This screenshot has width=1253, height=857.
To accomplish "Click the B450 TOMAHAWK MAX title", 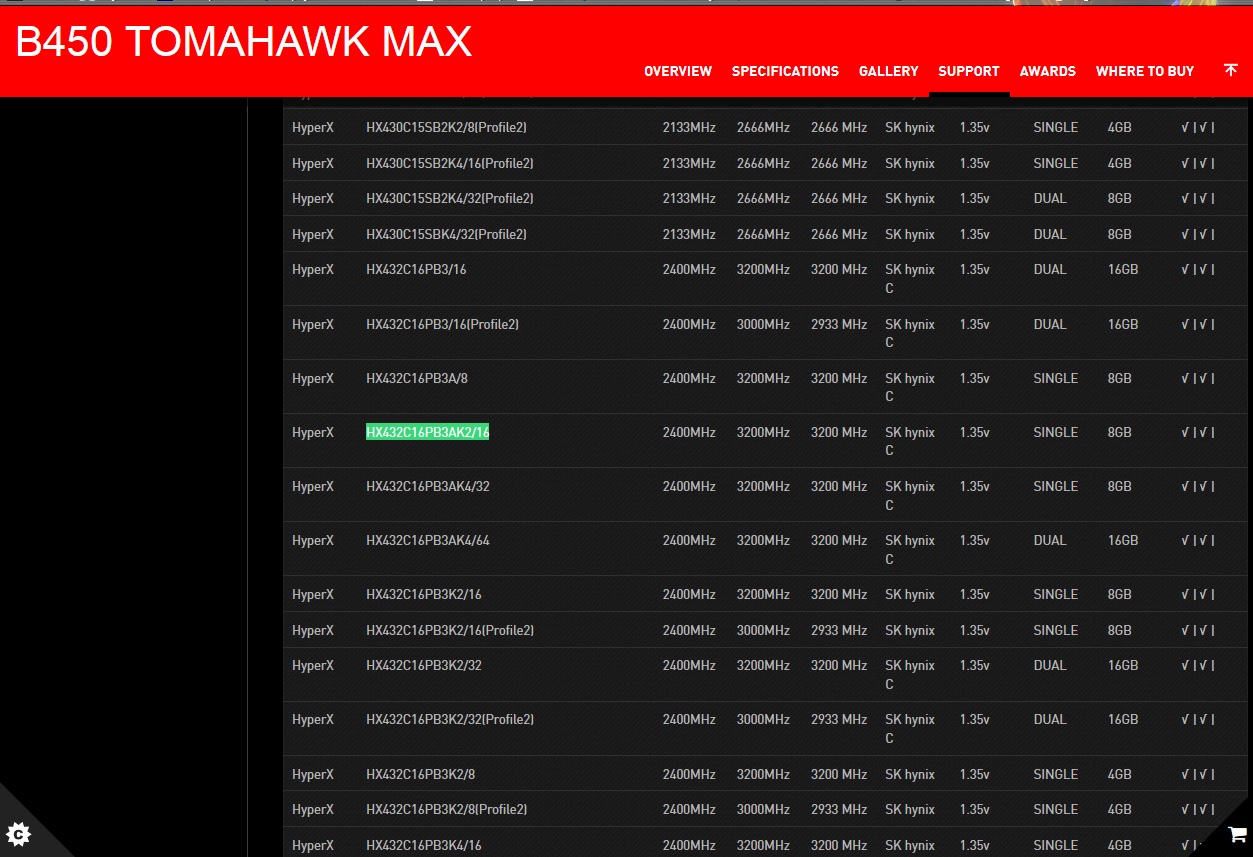I will point(244,41).
